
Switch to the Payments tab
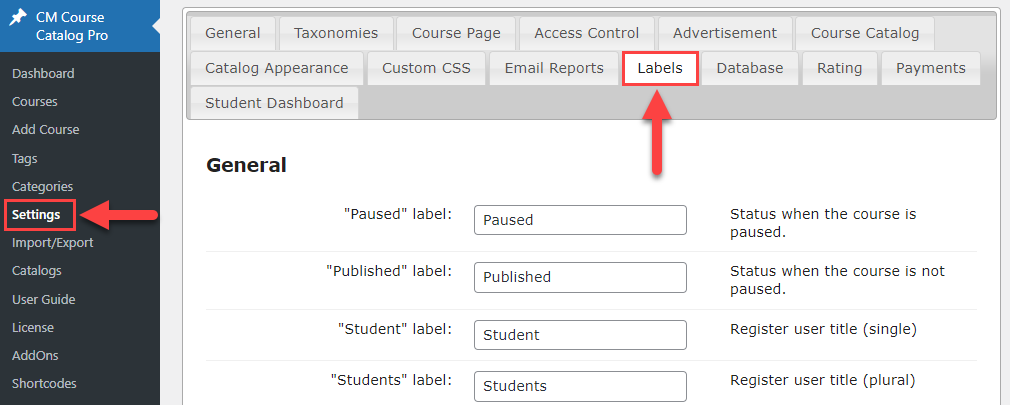pos(931,68)
